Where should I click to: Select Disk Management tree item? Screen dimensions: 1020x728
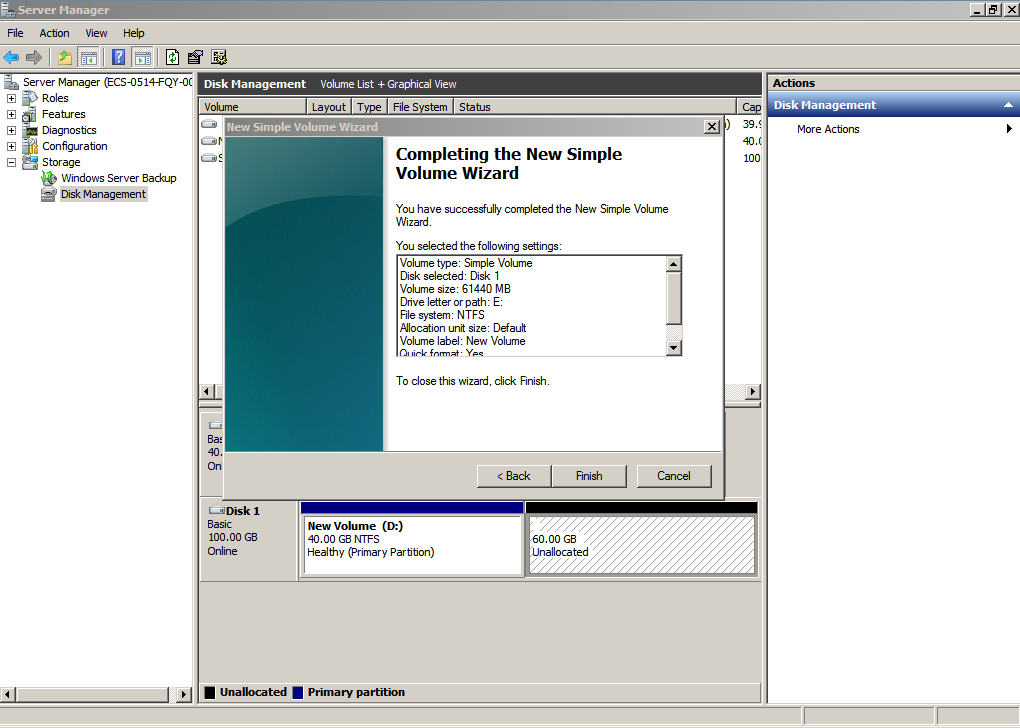103,194
